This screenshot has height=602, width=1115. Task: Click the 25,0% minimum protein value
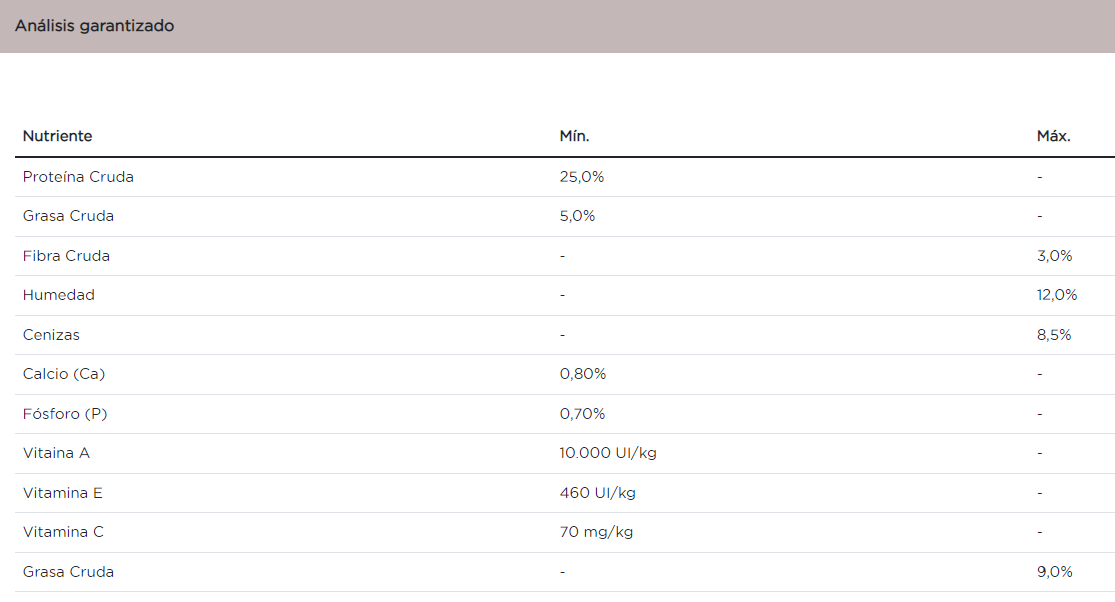coord(582,177)
